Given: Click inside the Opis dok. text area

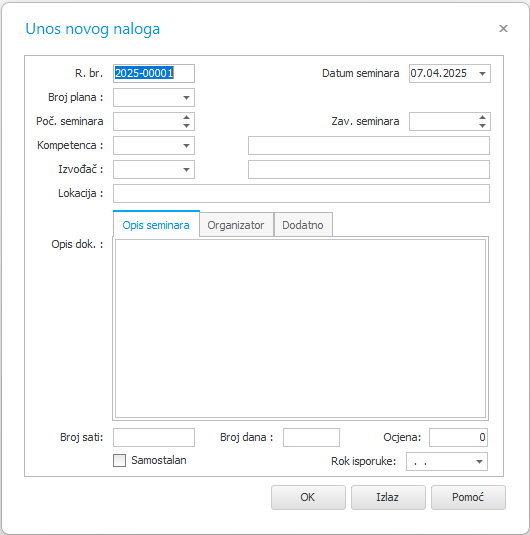Looking at the screenshot, I should pyautogui.click(x=300, y=328).
